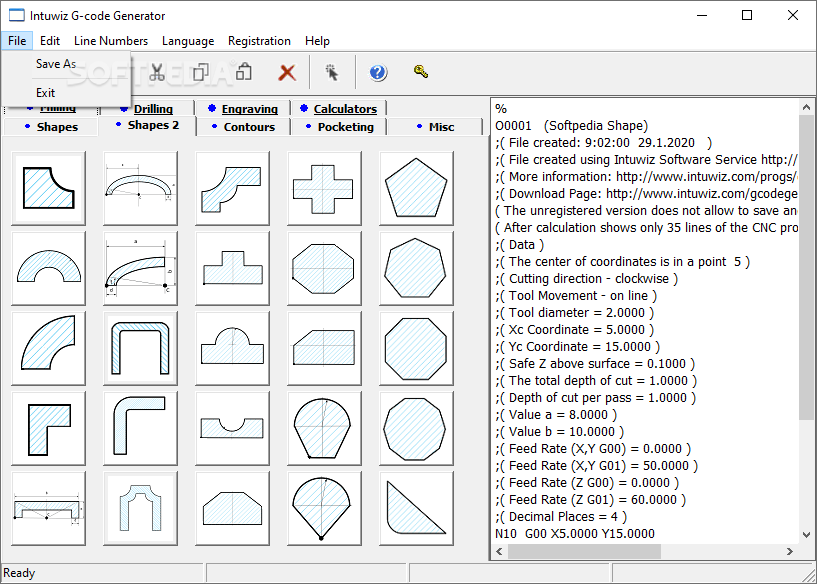817x584 pixels.
Task: Click the yellow key registration icon
Action: pyautogui.click(x=421, y=71)
